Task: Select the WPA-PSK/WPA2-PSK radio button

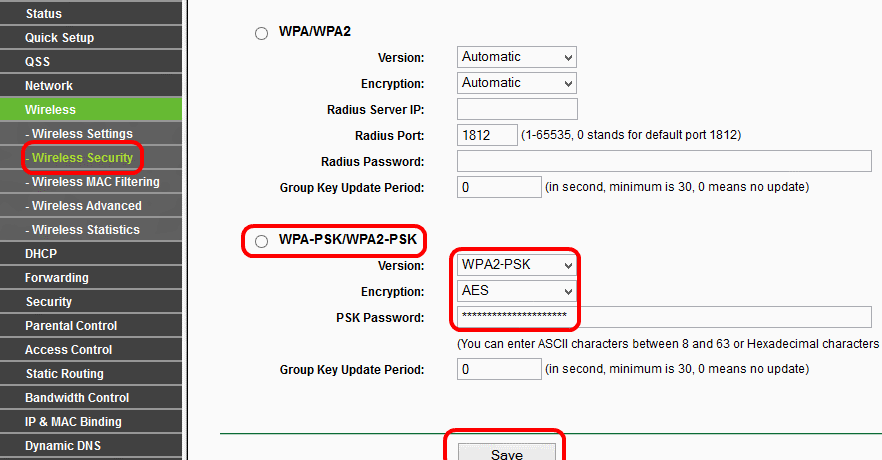Action: [262, 241]
